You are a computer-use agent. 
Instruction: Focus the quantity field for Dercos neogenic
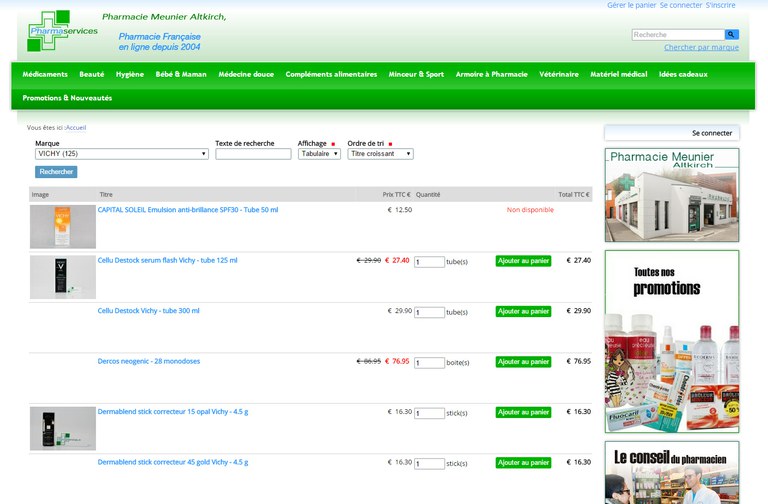(429, 363)
